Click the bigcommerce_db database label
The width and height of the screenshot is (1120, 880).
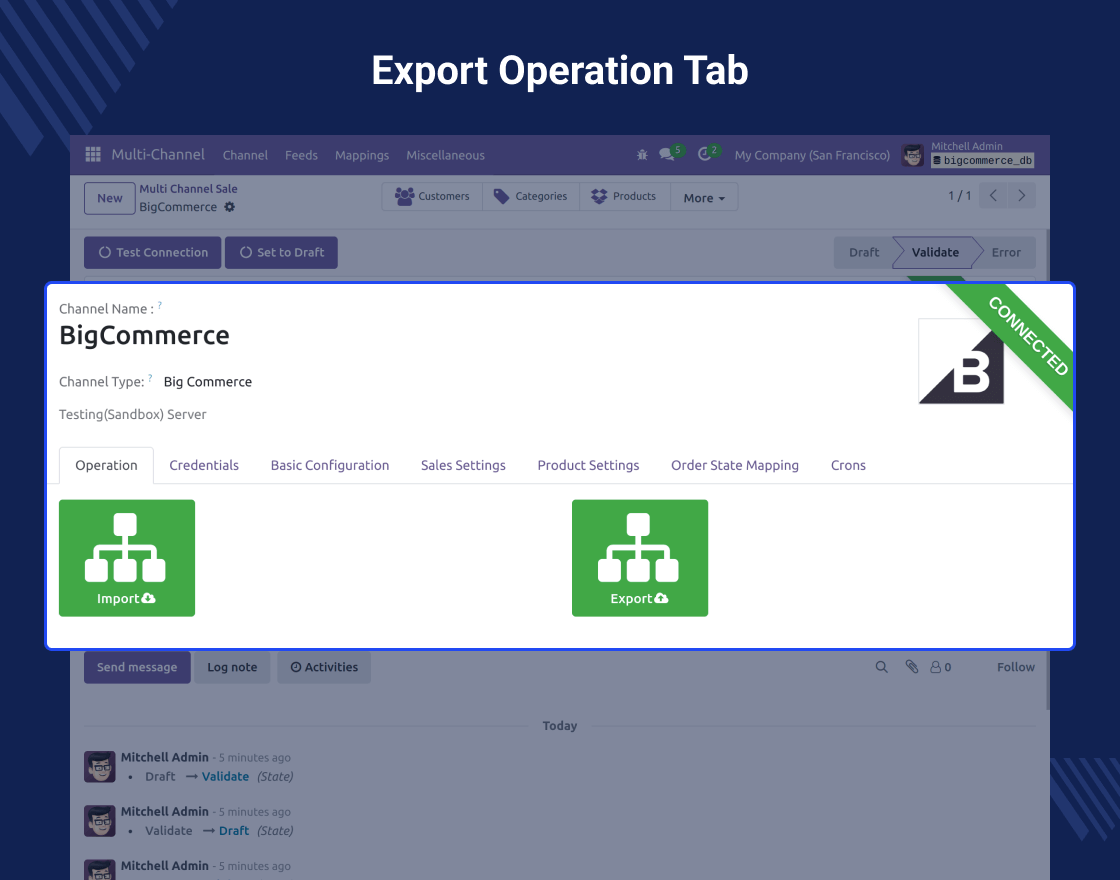tap(983, 161)
